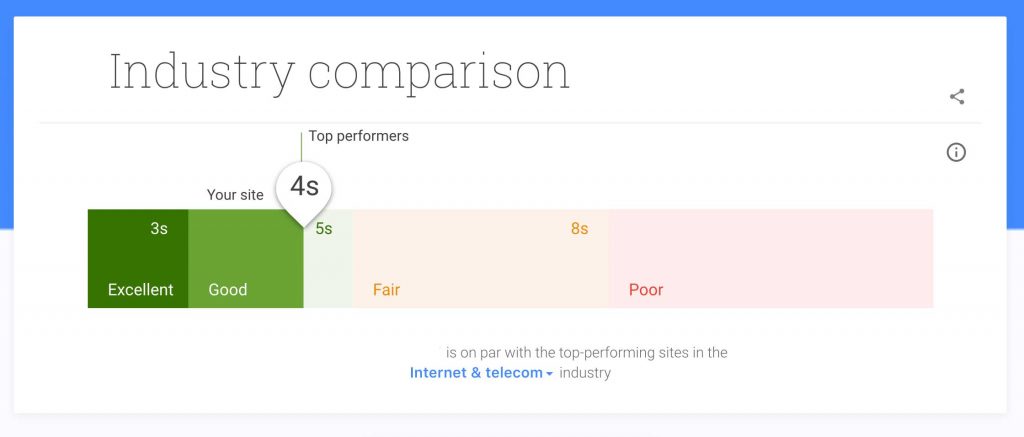Click the Fair orange segment
This screenshot has height=437, width=1024.
click(x=481, y=259)
